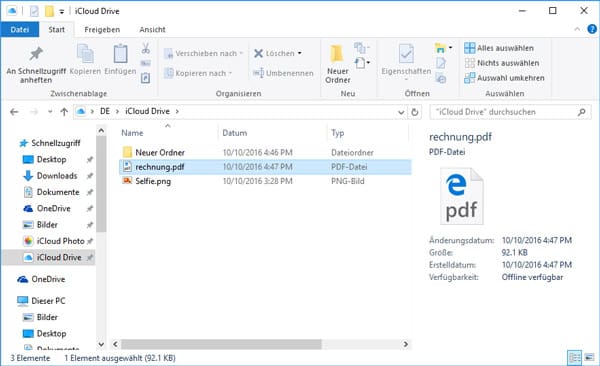
Task: Open the top-level OneDrive node
Action: 48,279
